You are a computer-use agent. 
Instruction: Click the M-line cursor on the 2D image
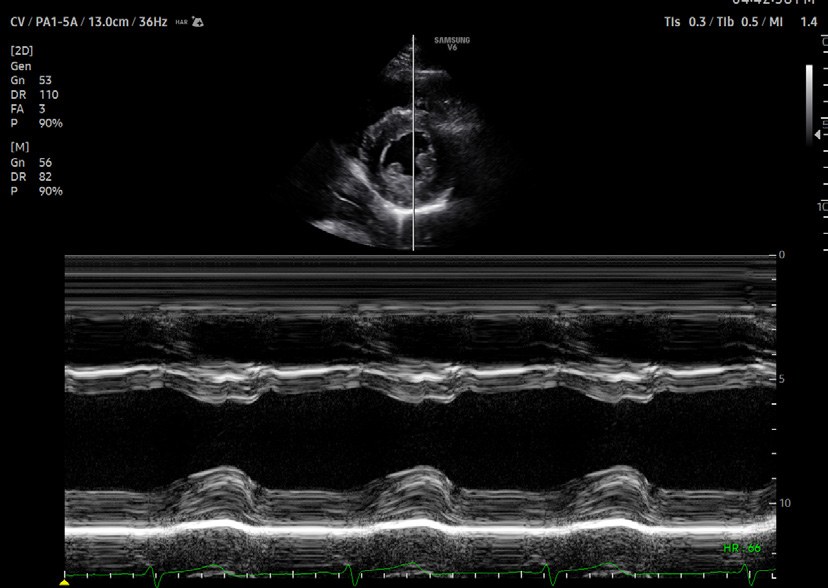coord(413,143)
